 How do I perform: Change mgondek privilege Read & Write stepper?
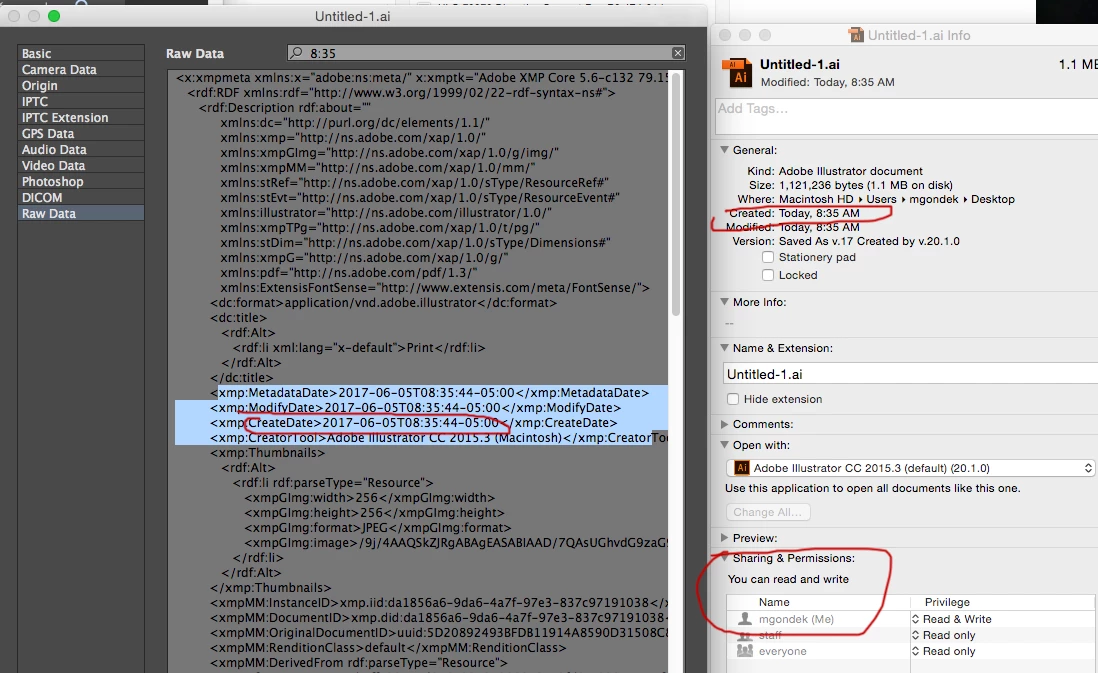[915, 619]
